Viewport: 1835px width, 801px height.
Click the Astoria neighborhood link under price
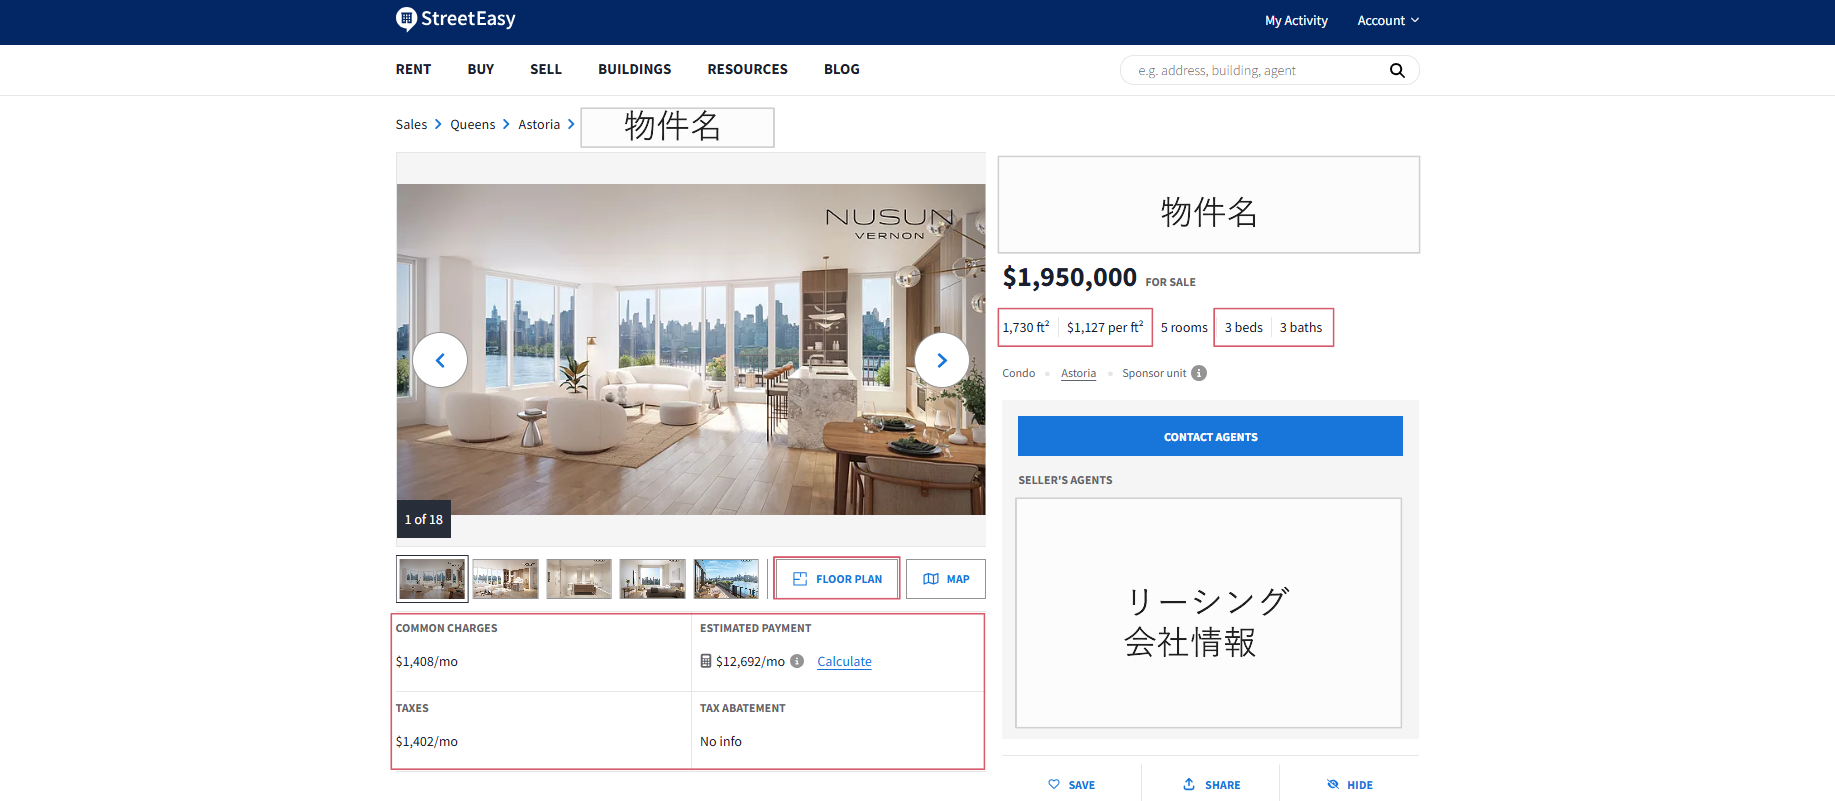click(1078, 373)
